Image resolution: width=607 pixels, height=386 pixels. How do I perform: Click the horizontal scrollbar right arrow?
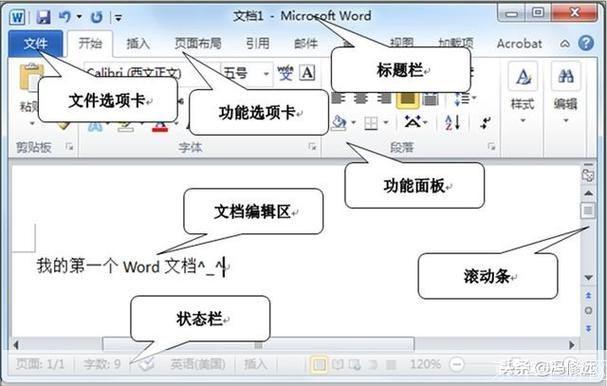572,345
